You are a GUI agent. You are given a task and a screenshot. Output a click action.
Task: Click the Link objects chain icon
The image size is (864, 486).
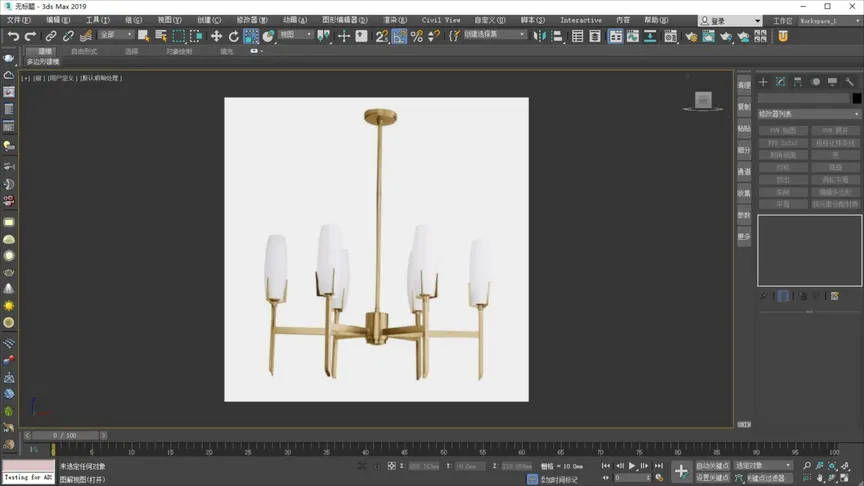(51, 36)
